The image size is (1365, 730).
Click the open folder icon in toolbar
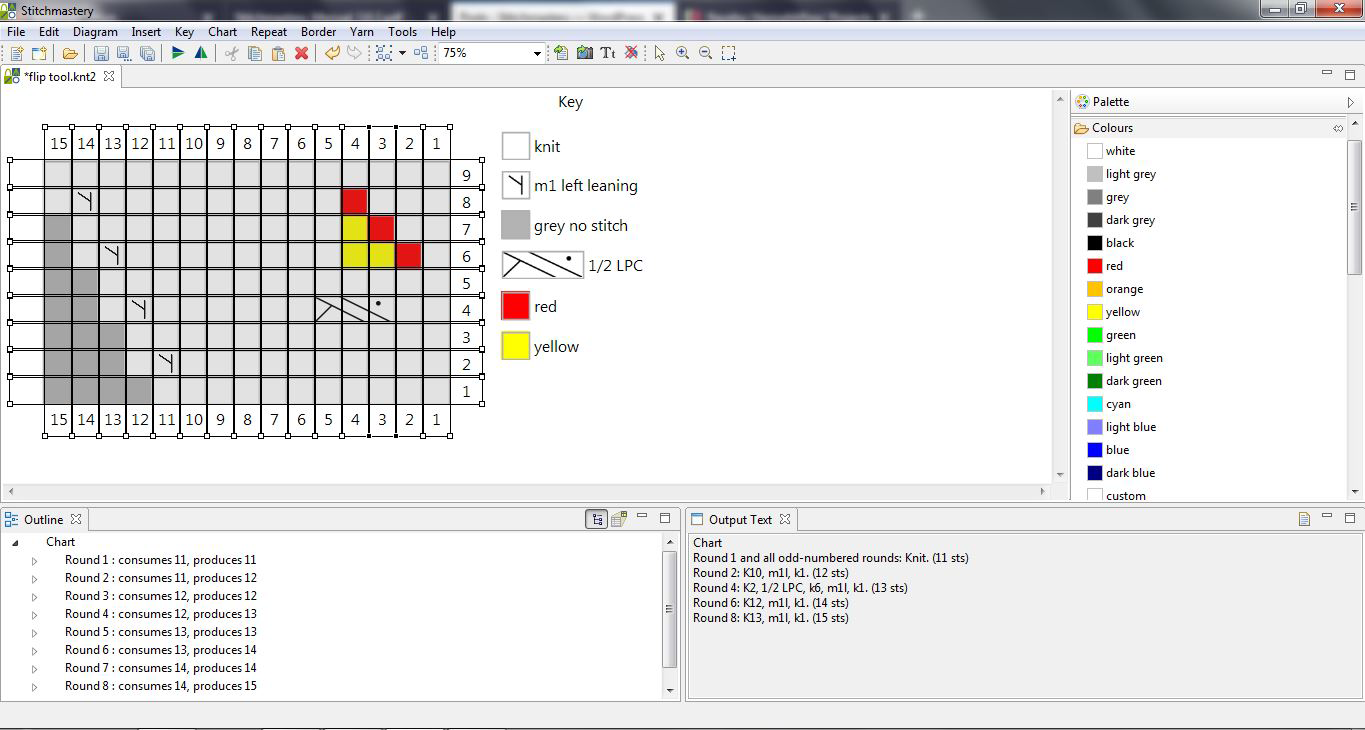(70, 53)
